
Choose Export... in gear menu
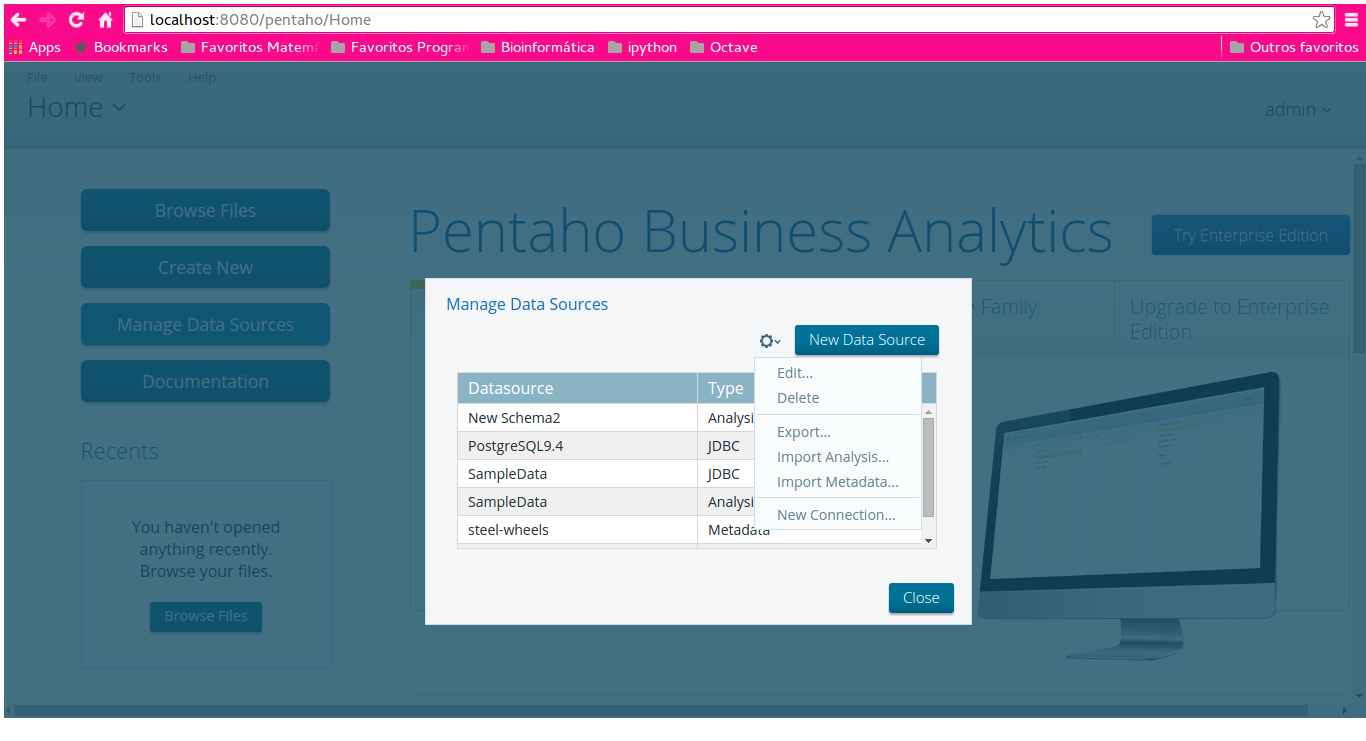804,432
